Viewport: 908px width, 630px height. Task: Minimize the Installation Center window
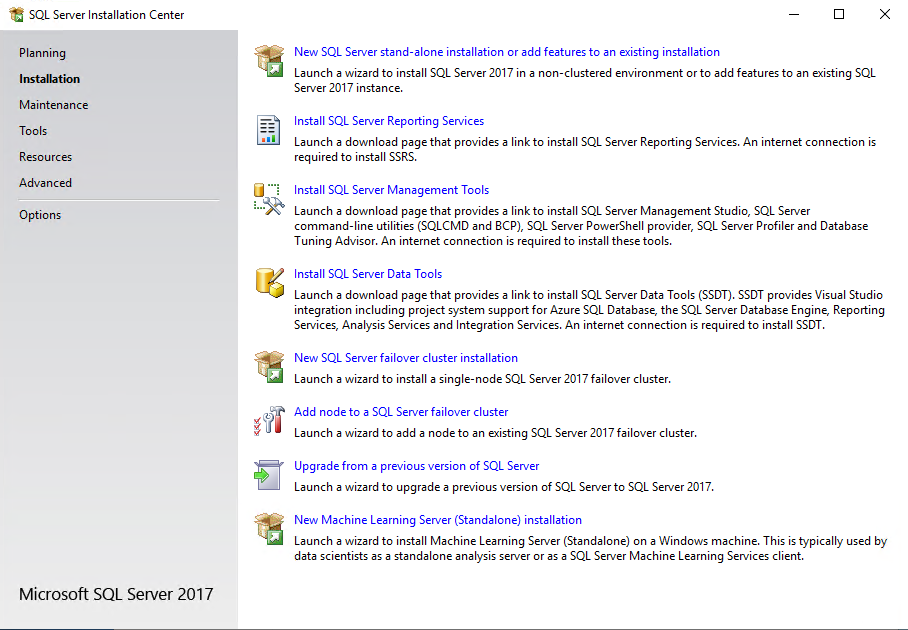coord(794,14)
